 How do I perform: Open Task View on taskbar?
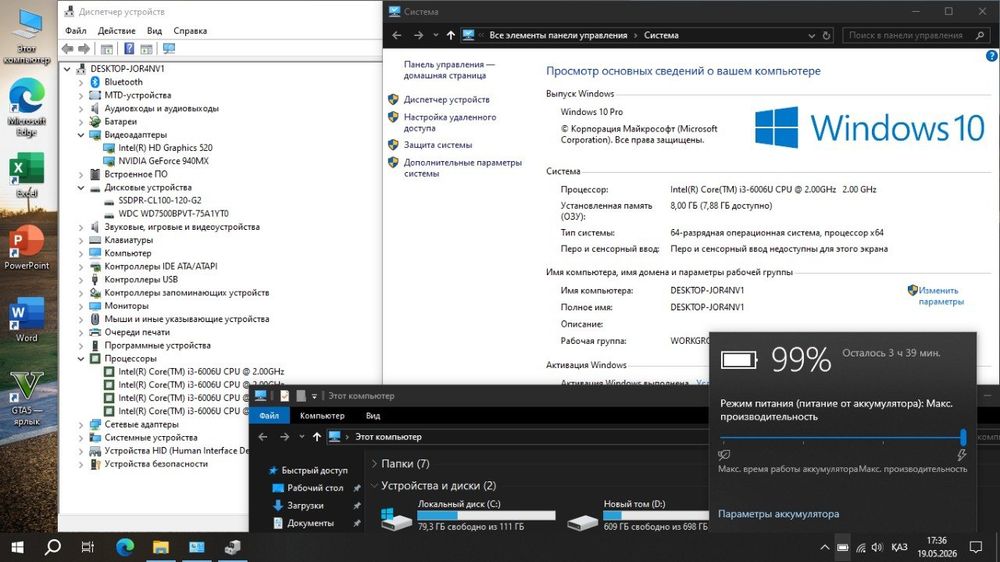(x=88, y=547)
